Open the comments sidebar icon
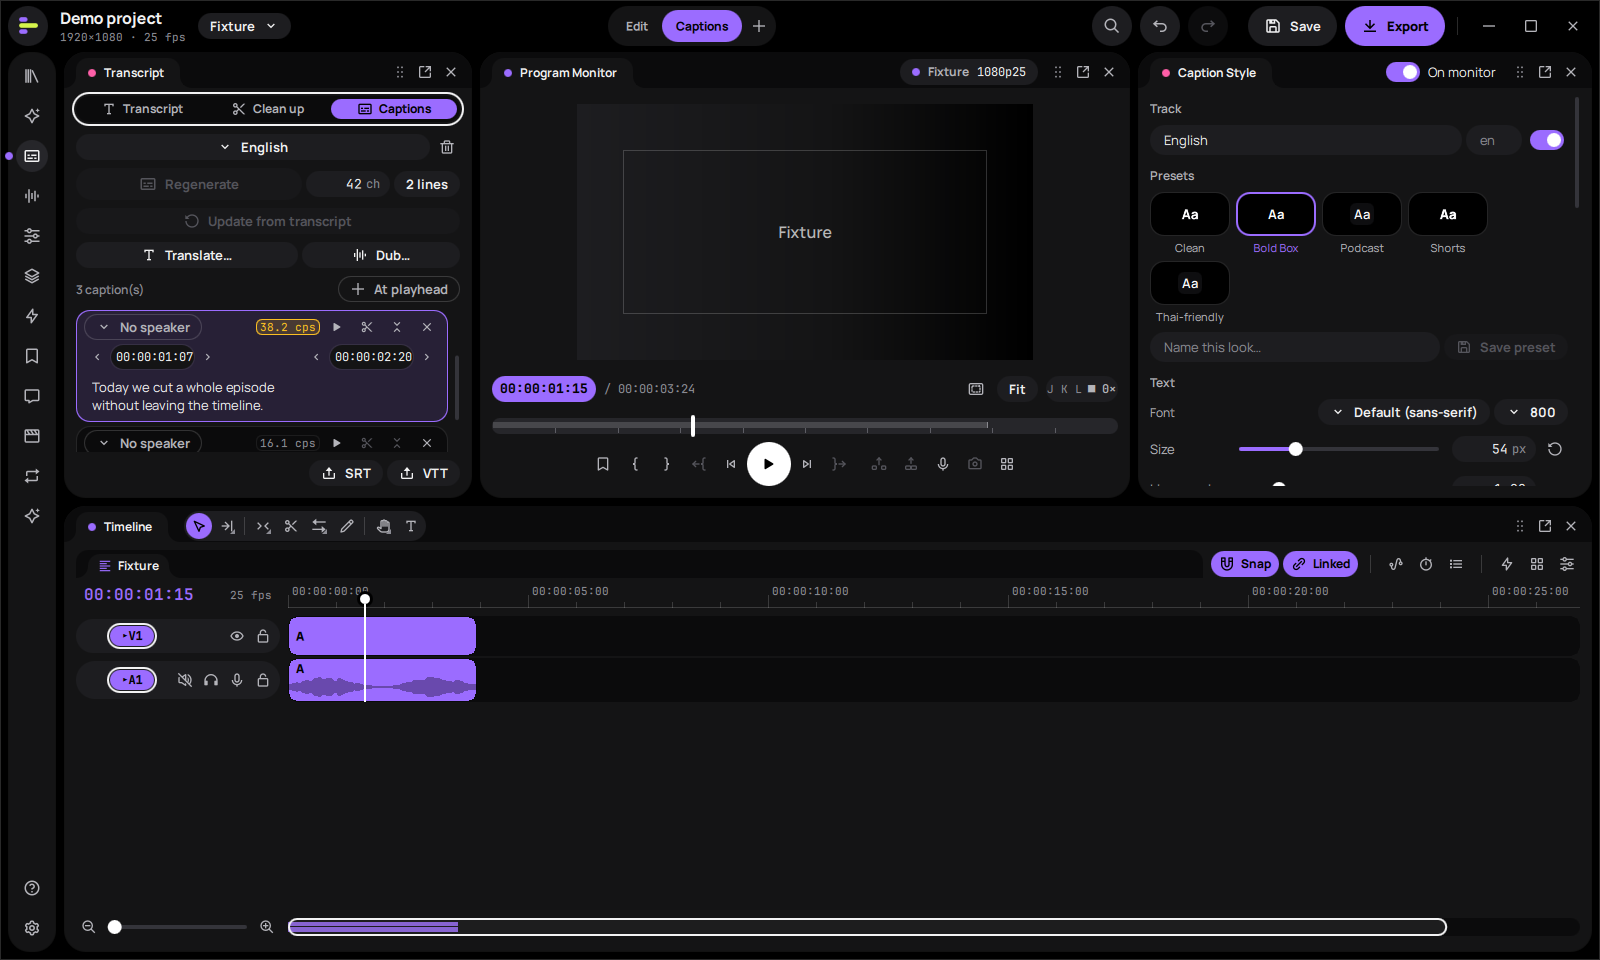This screenshot has width=1600, height=960. coord(32,396)
